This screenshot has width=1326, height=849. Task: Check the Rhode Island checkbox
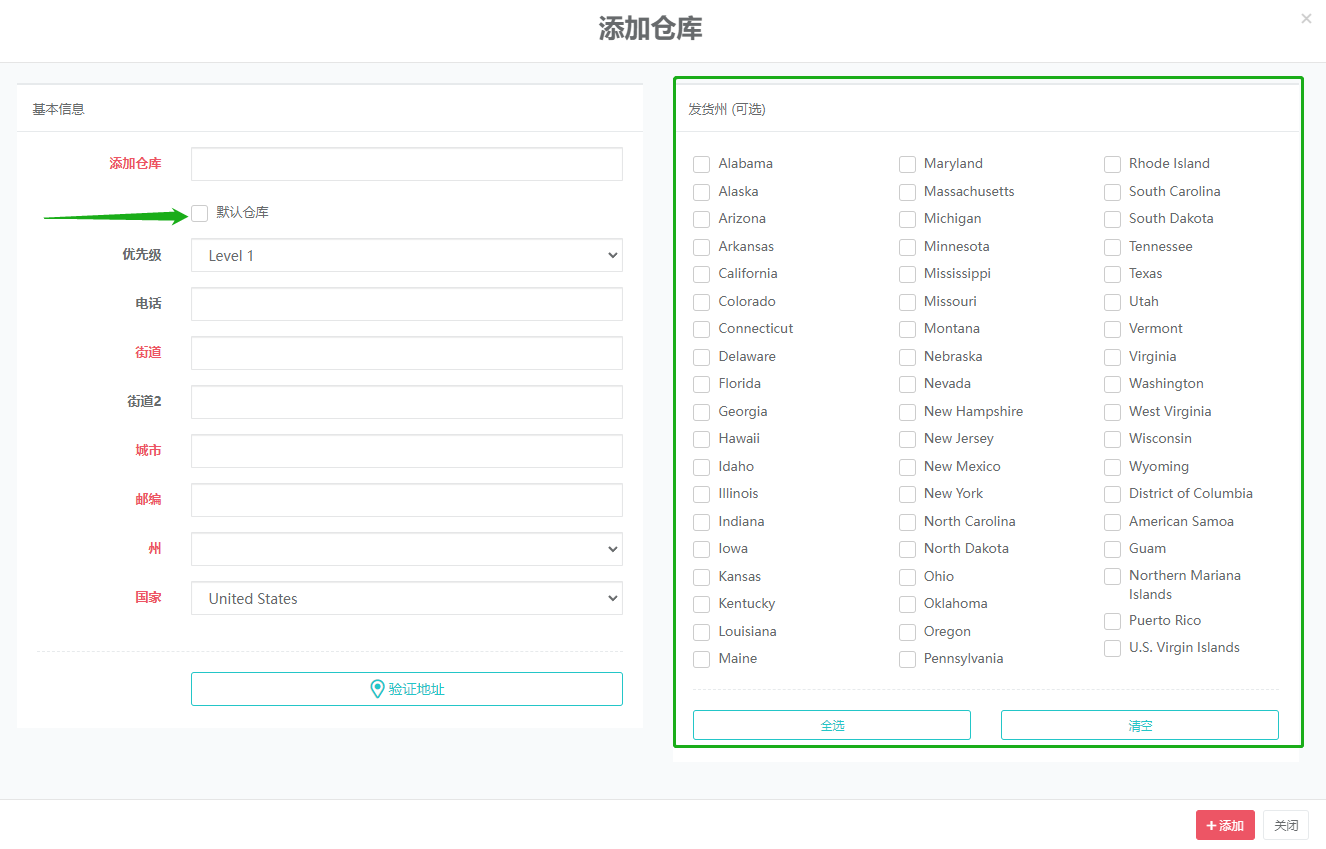1112,164
